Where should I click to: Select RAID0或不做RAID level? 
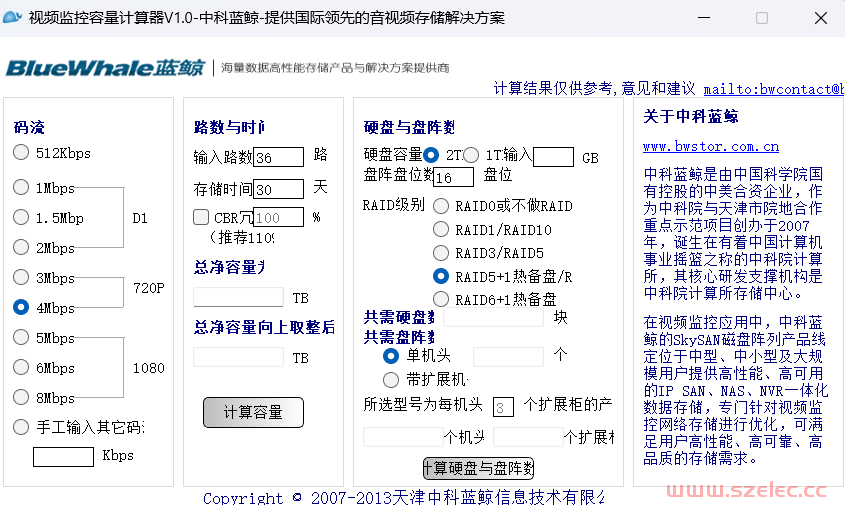pos(441,205)
